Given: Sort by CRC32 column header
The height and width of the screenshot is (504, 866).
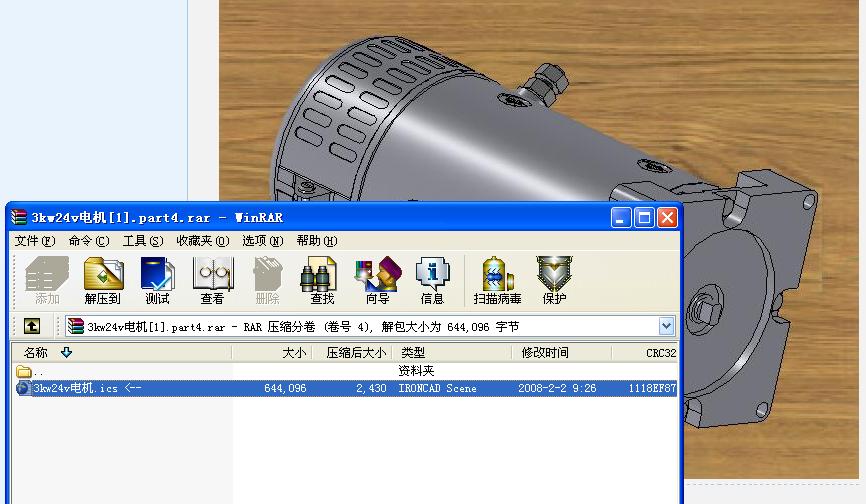Looking at the screenshot, I should [x=645, y=353].
